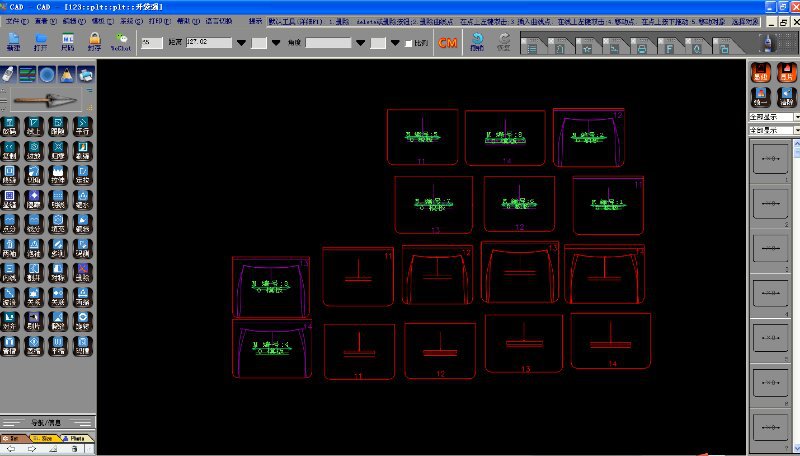Click the yellow pyramid icon atop the left panel
Image resolution: width=800 pixels, height=456 pixels.
66,75
